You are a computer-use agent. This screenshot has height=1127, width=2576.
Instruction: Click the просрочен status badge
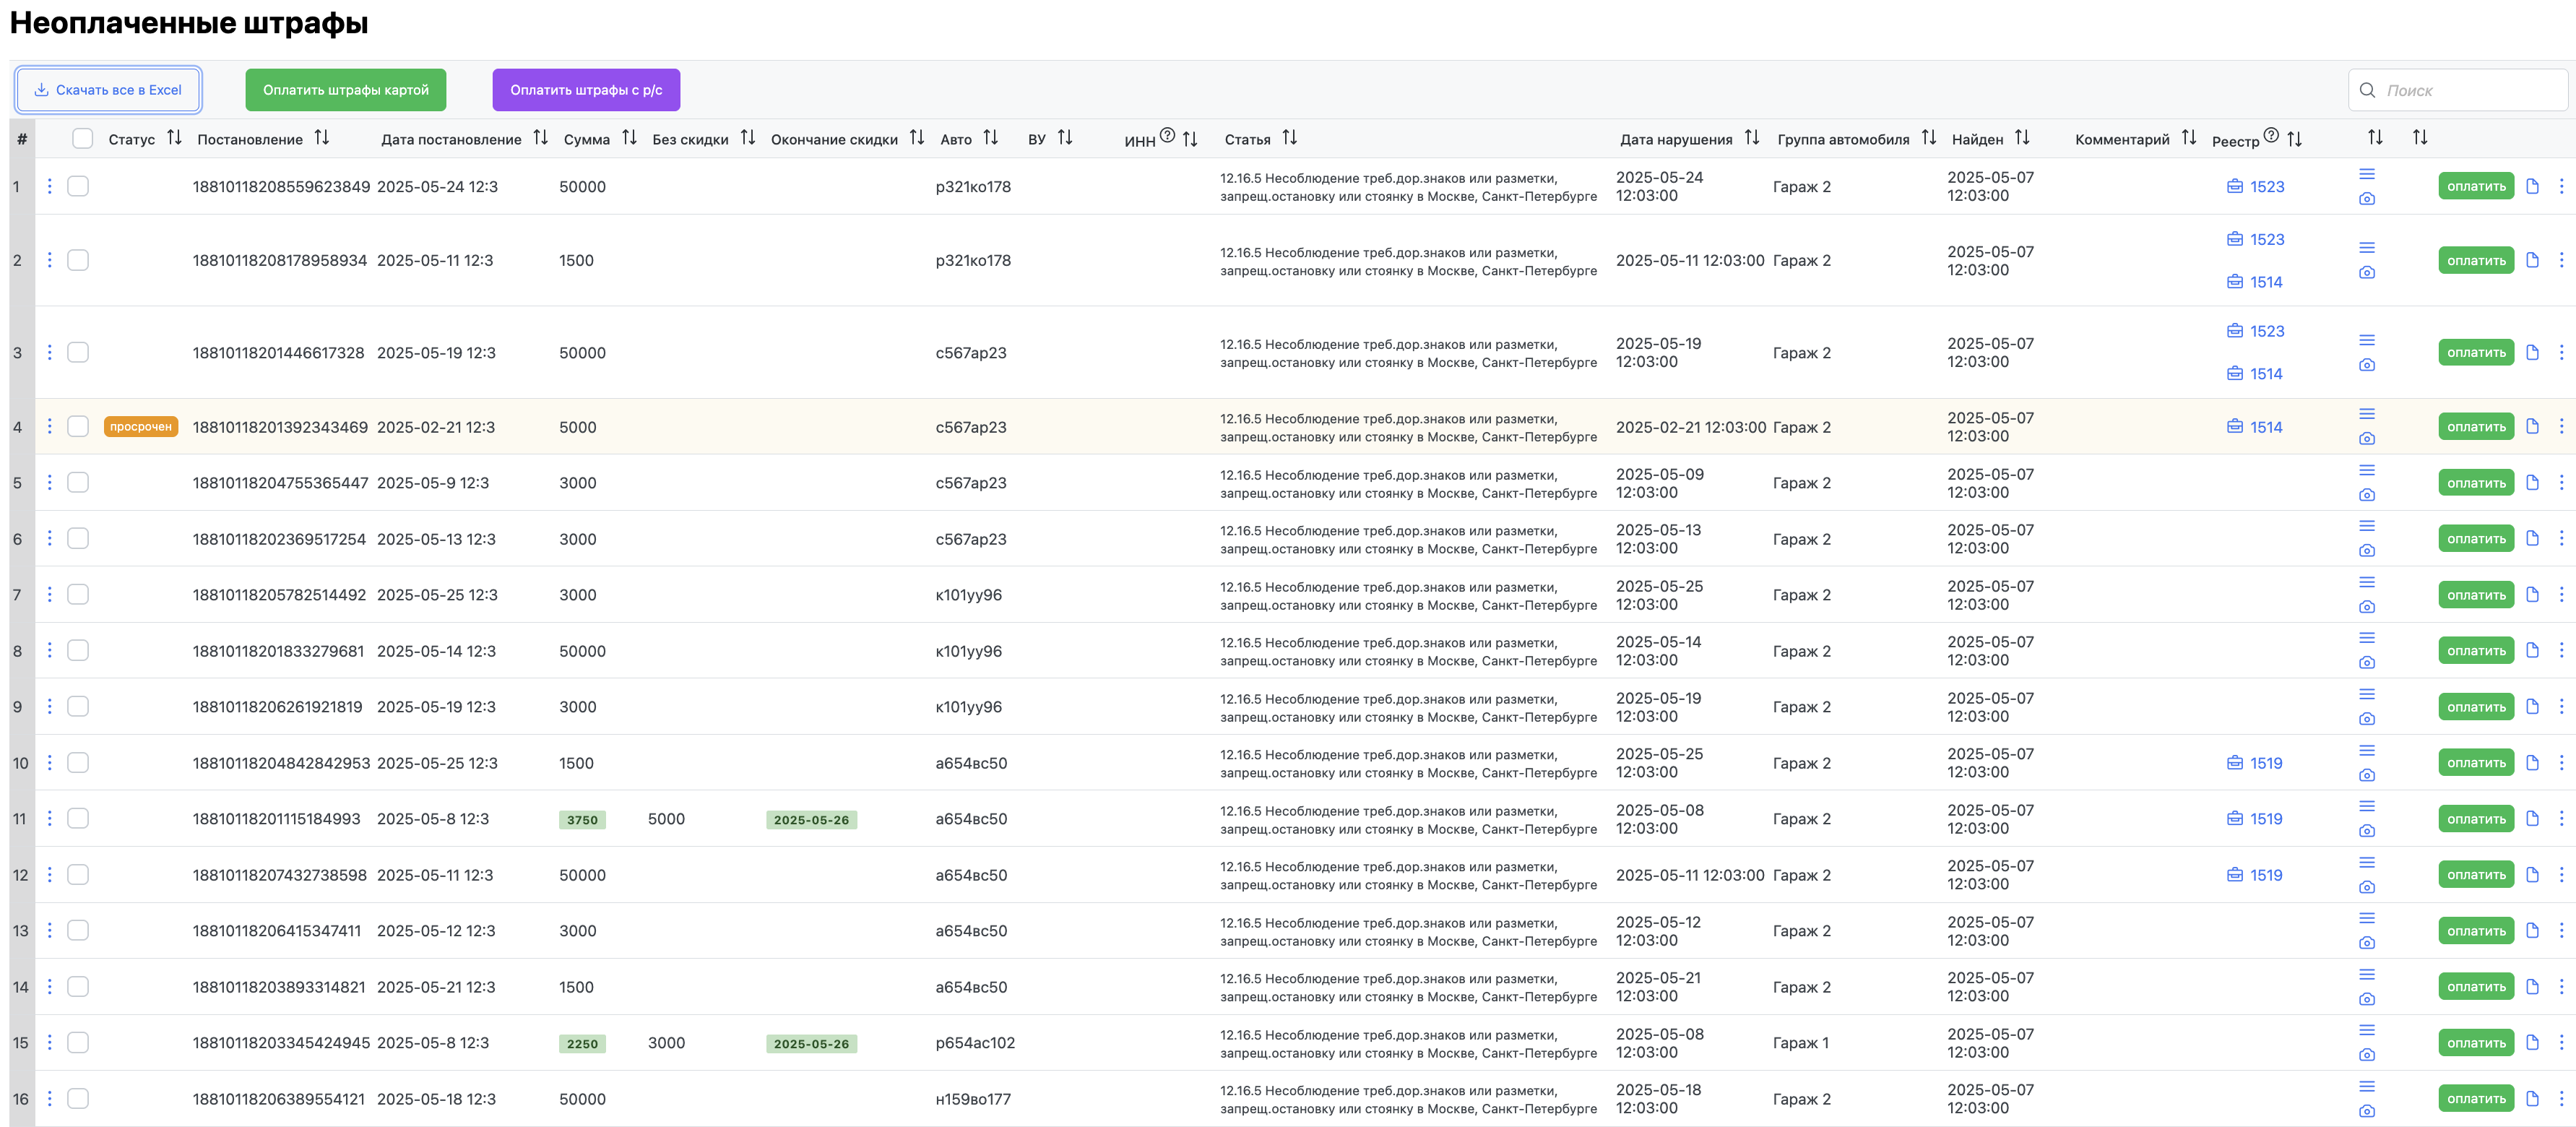click(x=141, y=427)
